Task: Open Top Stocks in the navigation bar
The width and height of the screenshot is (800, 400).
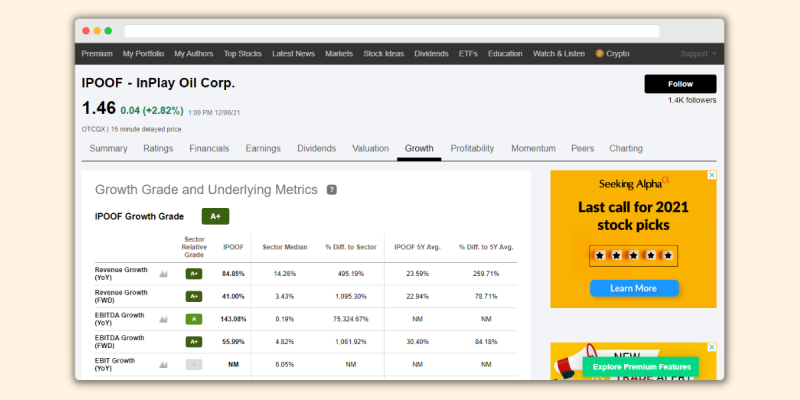Action: 243,54
